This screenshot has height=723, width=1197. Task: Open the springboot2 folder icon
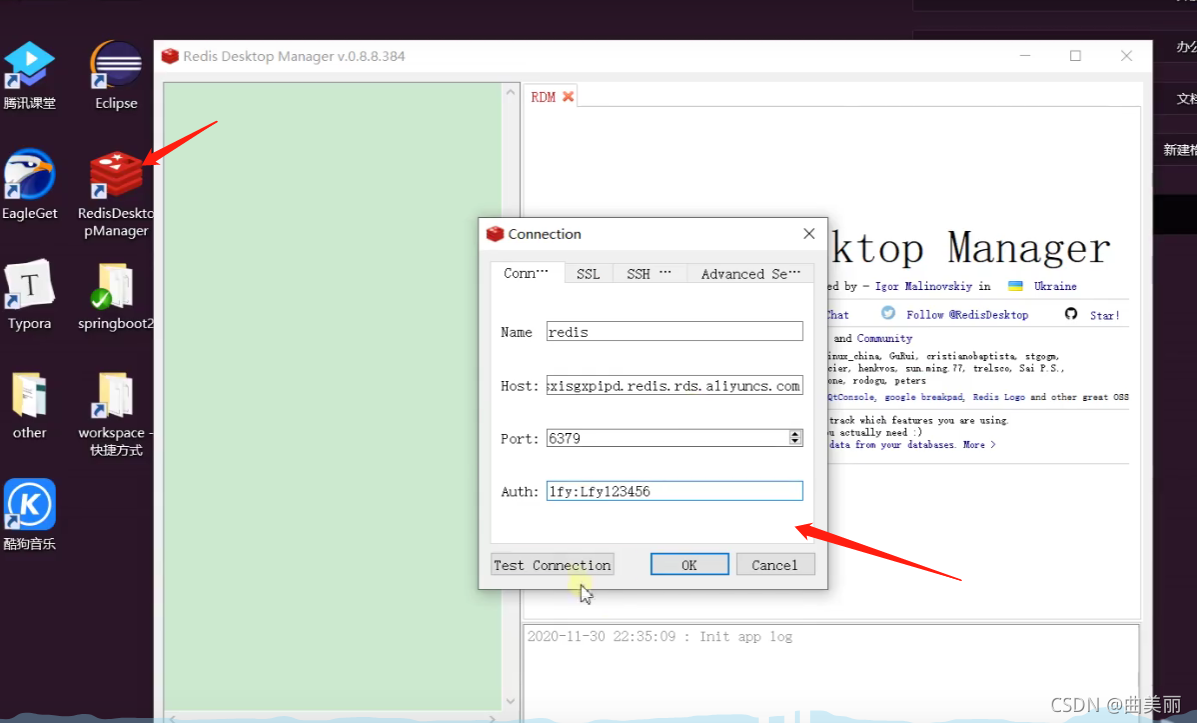tap(116, 296)
